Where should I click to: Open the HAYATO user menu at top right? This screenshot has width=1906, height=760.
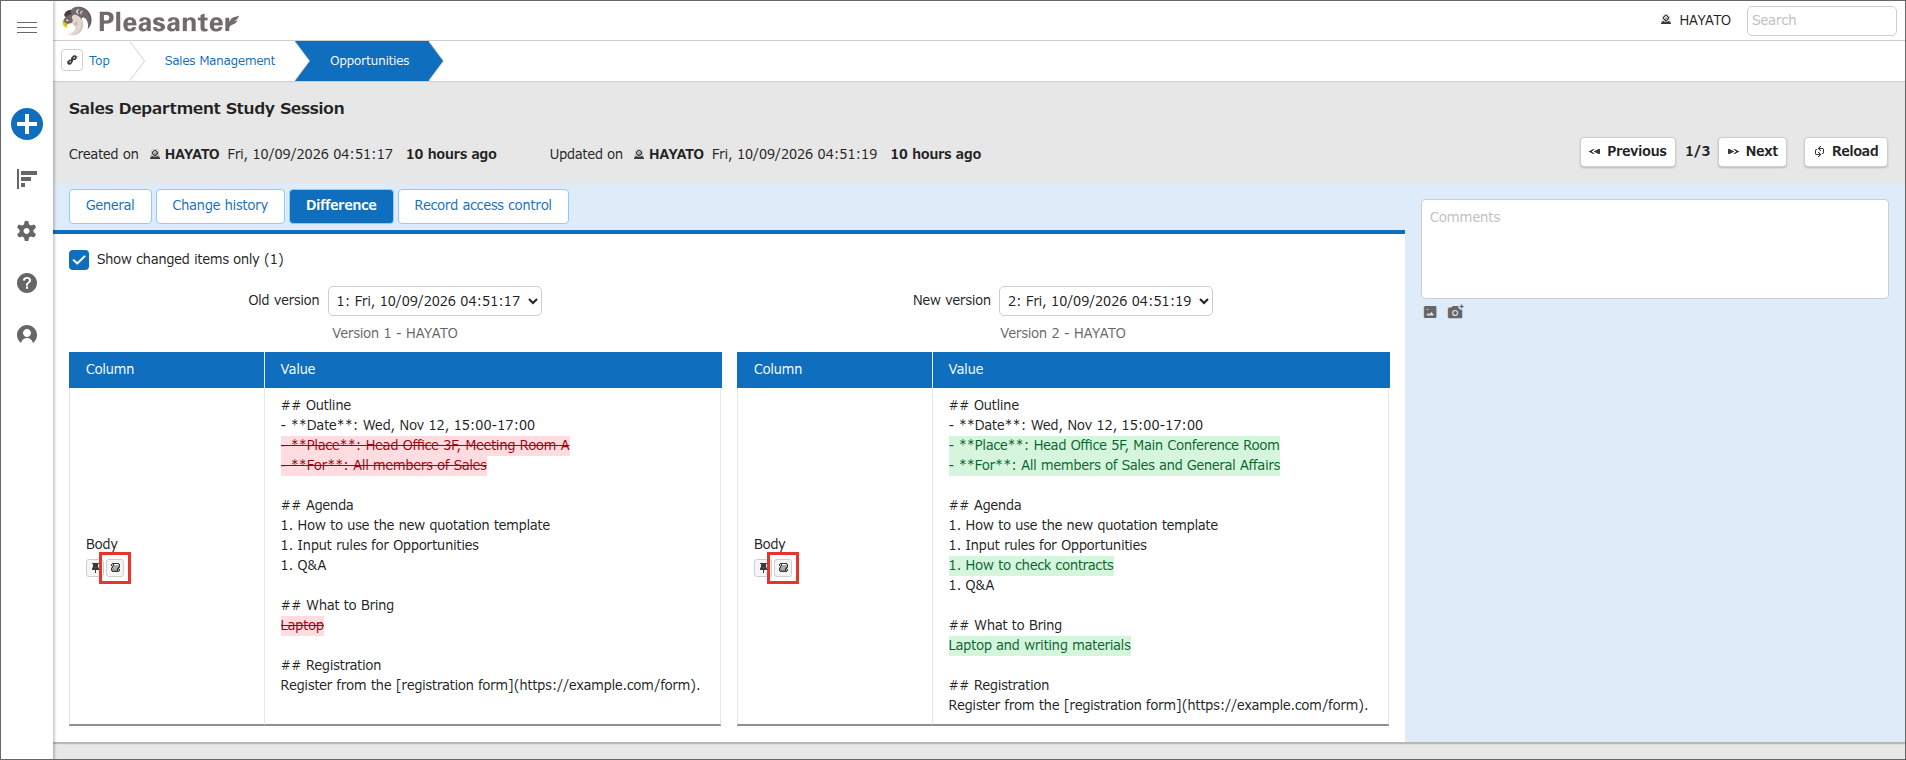(x=1696, y=20)
